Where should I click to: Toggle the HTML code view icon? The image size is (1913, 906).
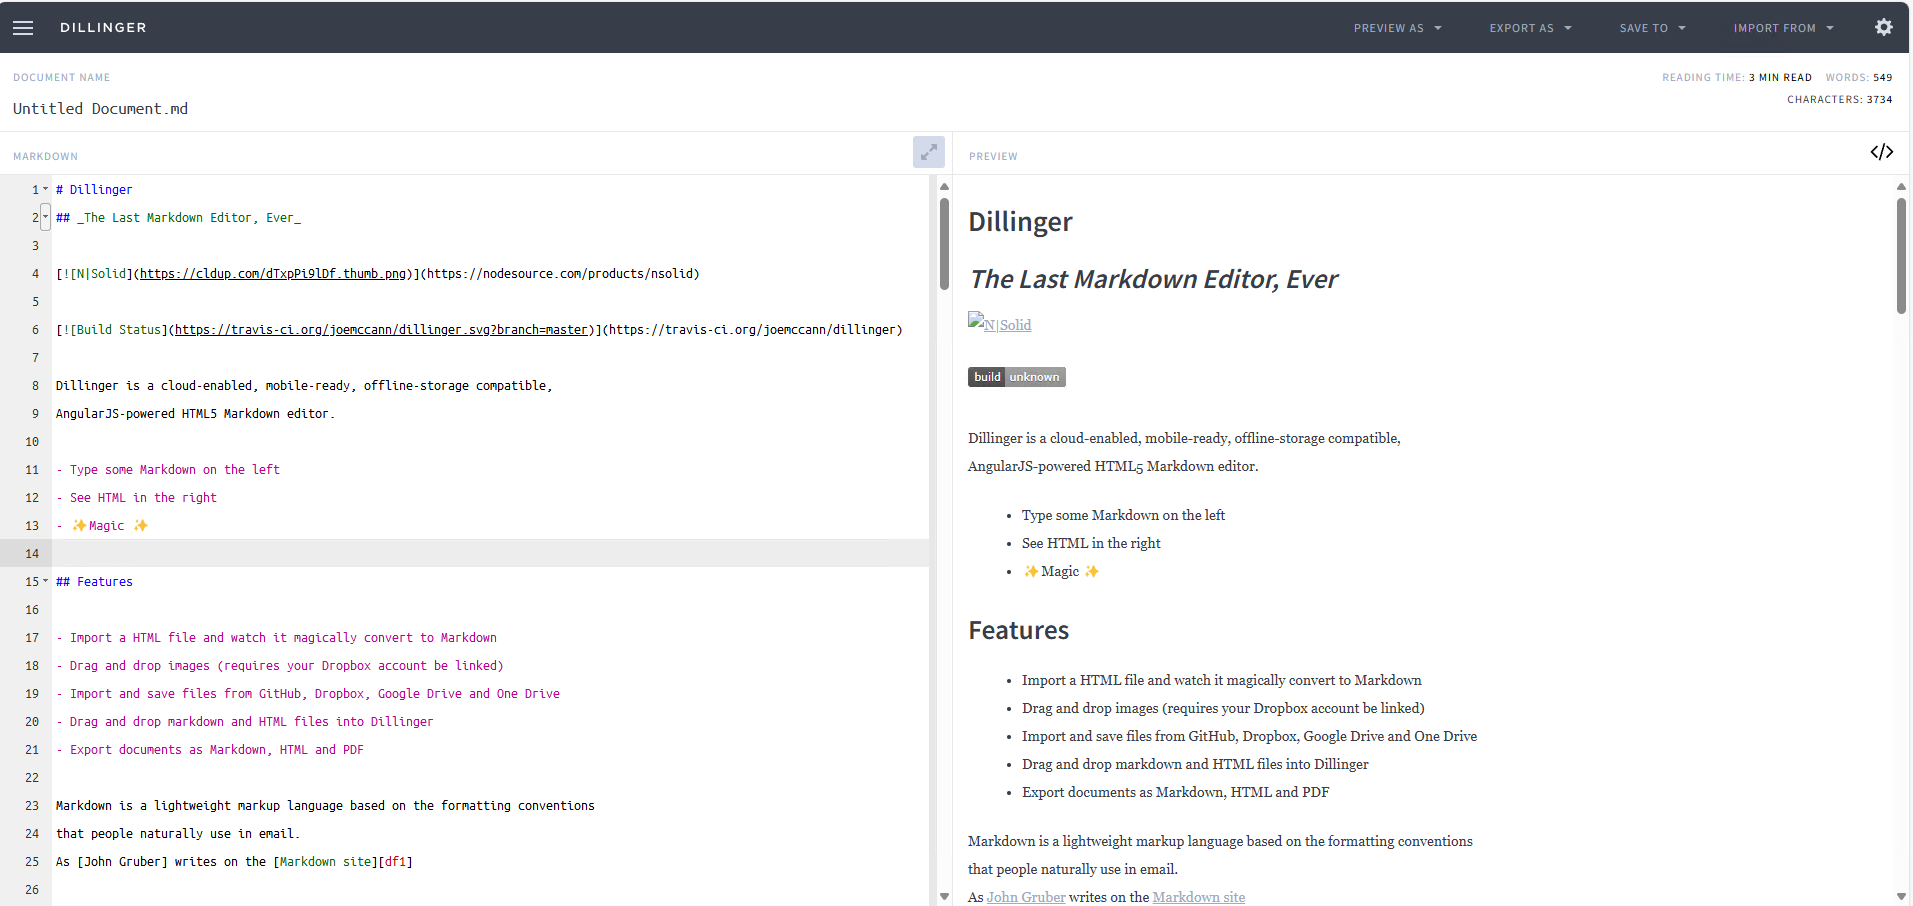tap(1882, 152)
